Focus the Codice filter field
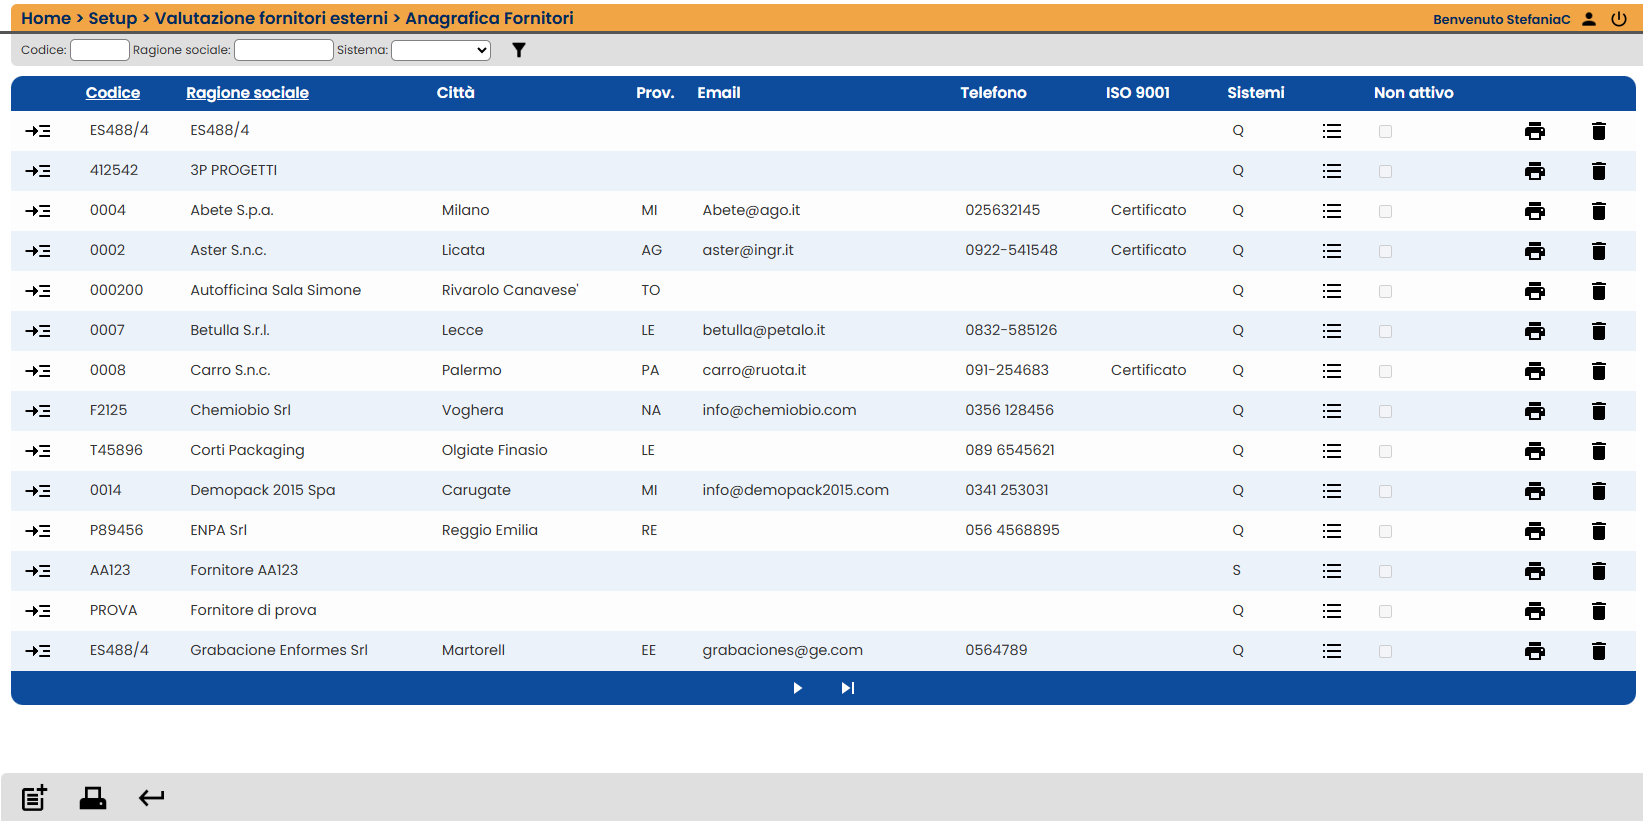 [x=100, y=50]
